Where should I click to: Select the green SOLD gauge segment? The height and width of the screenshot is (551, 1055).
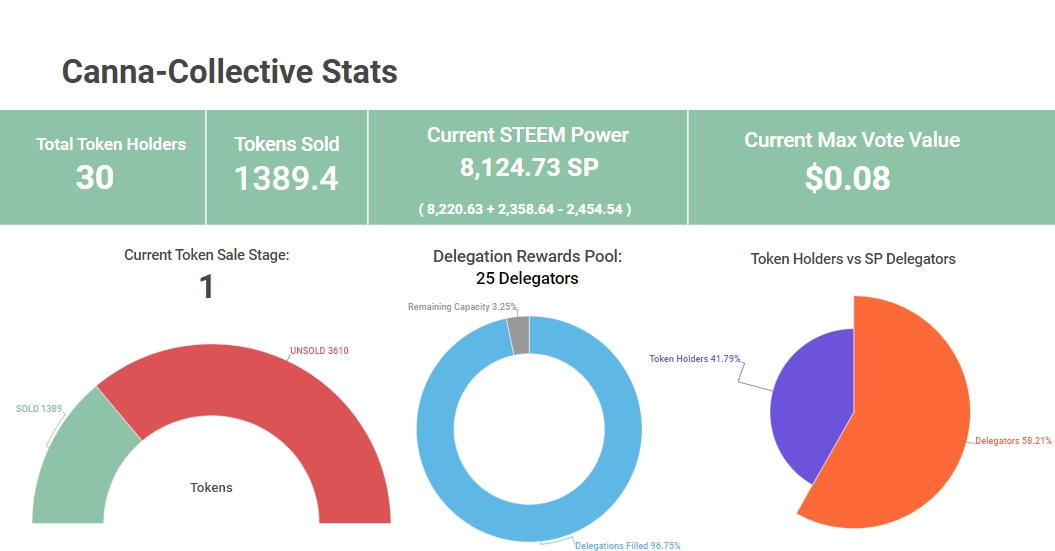82,460
